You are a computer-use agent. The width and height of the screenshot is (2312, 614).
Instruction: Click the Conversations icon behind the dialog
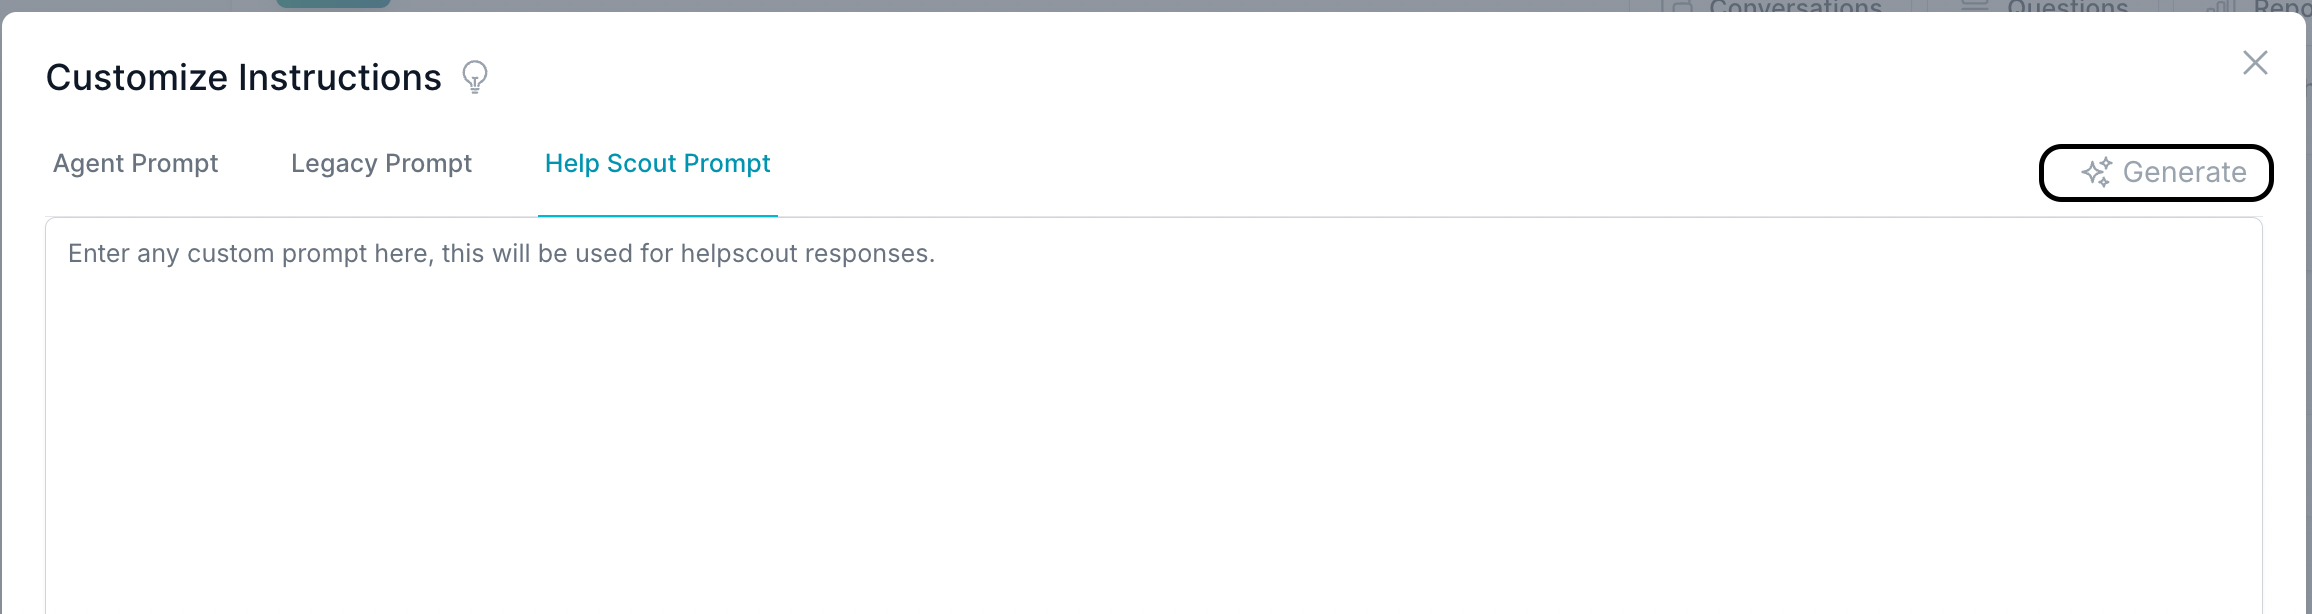point(1682,6)
